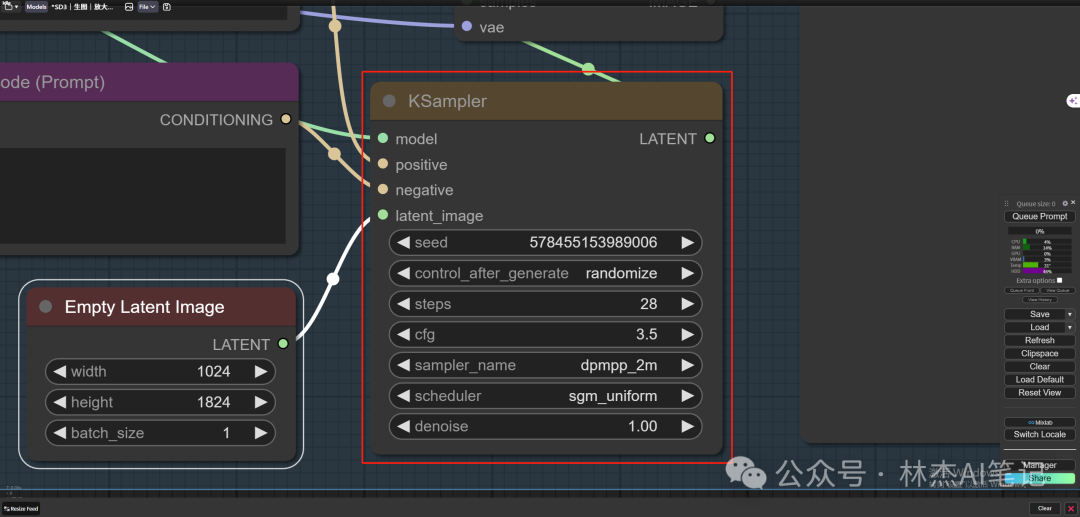Open the sampler_name dpmpp_2m combo
This screenshot has width=1080, height=517.
(546, 365)
